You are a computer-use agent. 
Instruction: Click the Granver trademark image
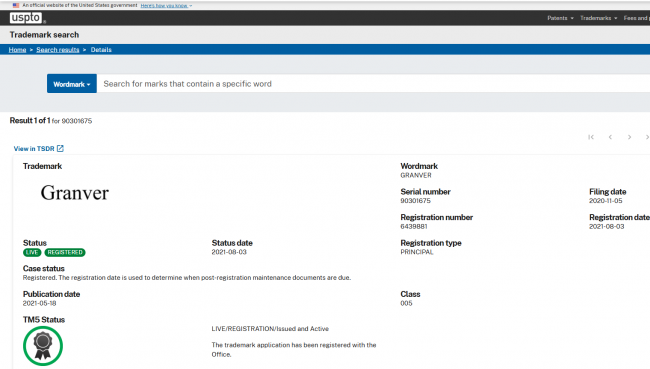tap(75, 193)
